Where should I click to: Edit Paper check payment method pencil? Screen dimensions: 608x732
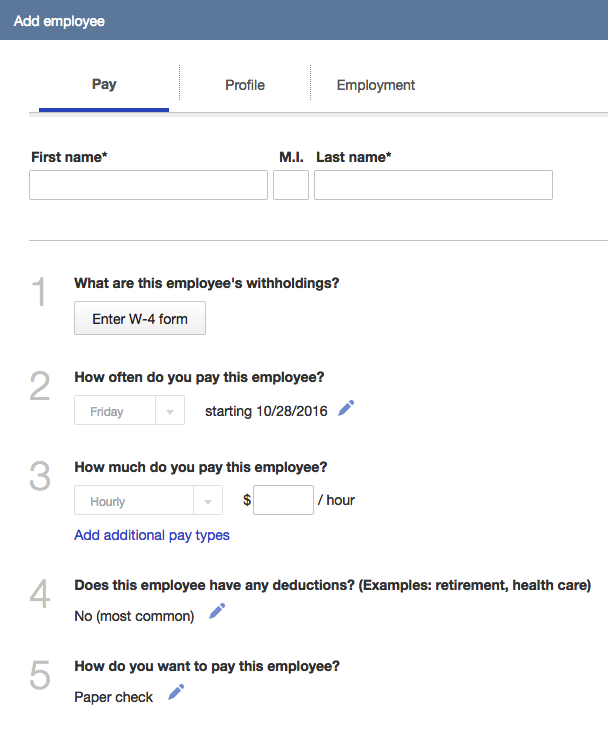176,692
